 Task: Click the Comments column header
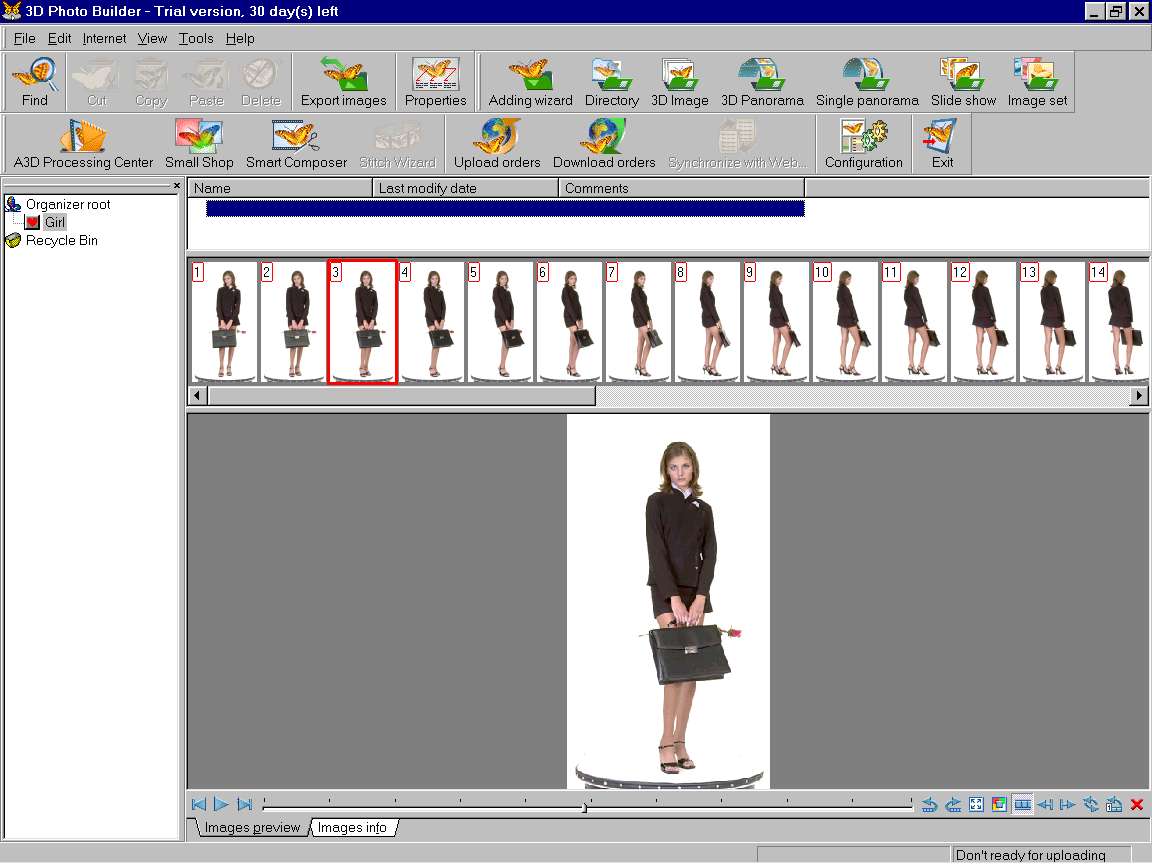tap(682, 188)
